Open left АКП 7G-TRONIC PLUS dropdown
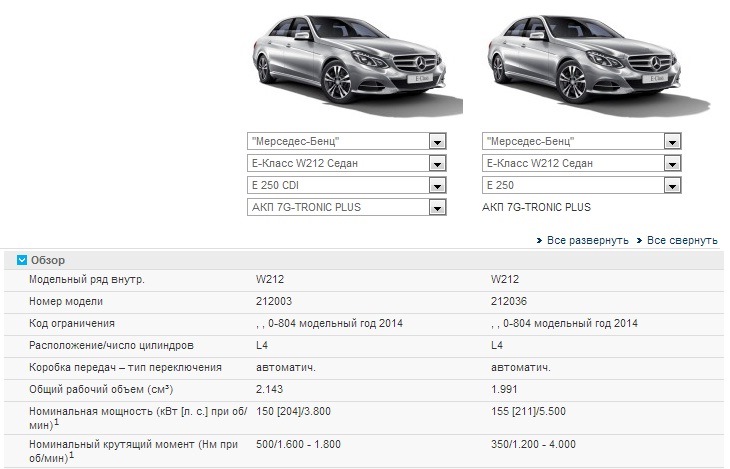 [346, 207]
